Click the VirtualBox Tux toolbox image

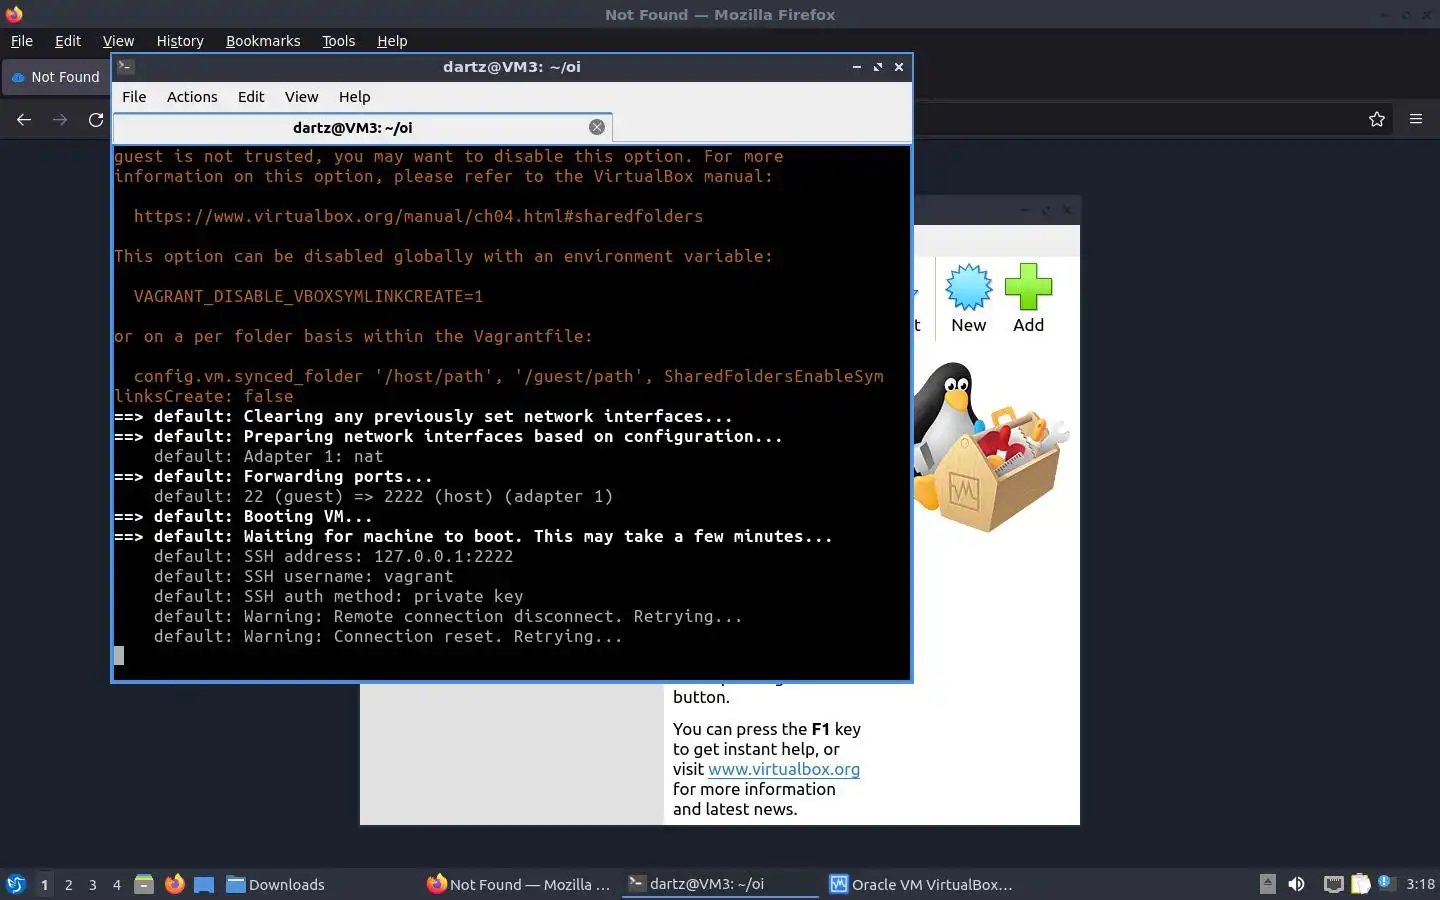point(990,447)
